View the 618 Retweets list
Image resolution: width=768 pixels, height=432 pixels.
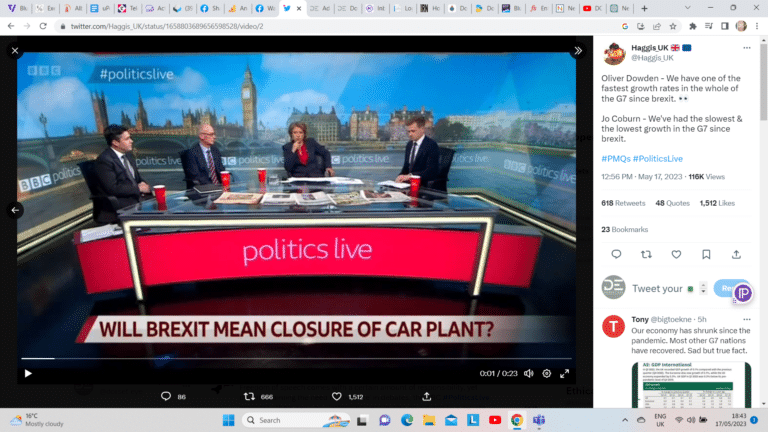[623, 203]
